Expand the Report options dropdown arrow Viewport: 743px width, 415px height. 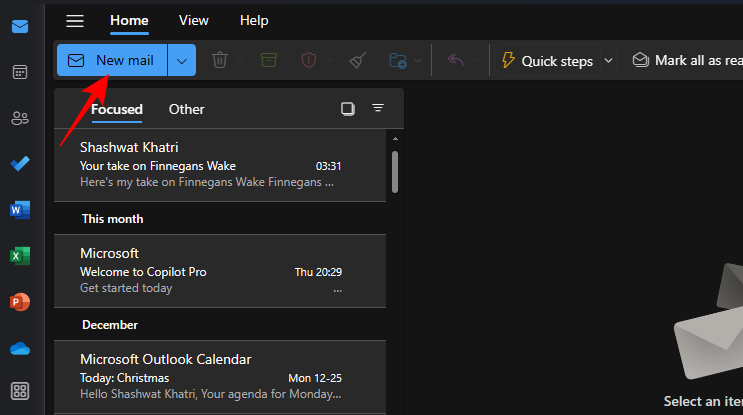330,61
